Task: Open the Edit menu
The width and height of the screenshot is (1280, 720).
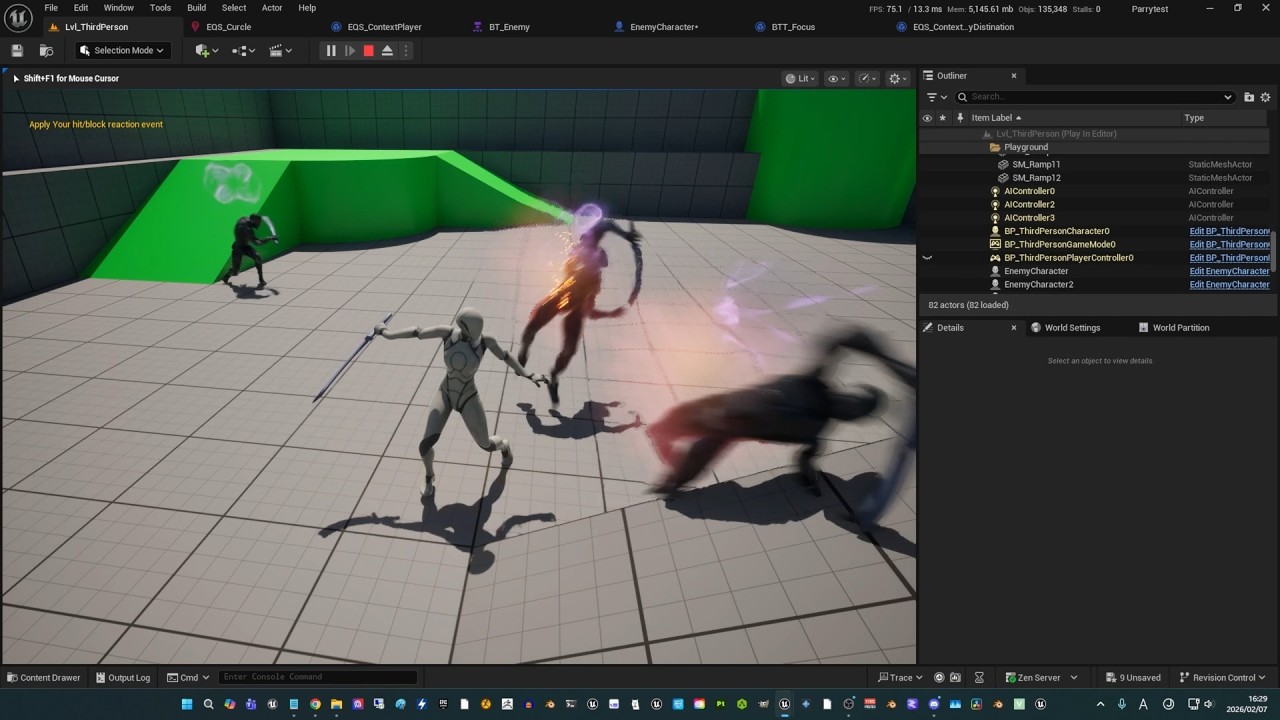Action: click(81, 8)
